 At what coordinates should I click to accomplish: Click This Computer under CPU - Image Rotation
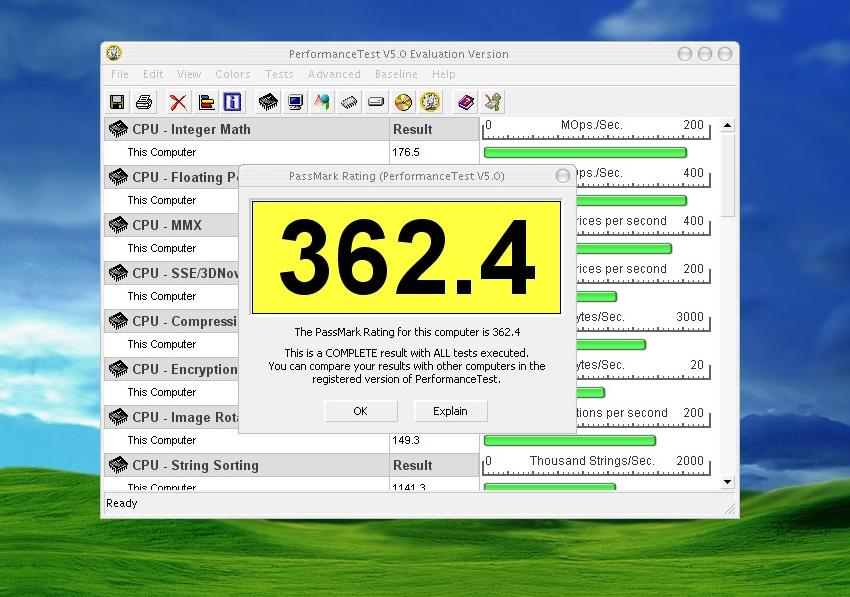click(162, 440)
